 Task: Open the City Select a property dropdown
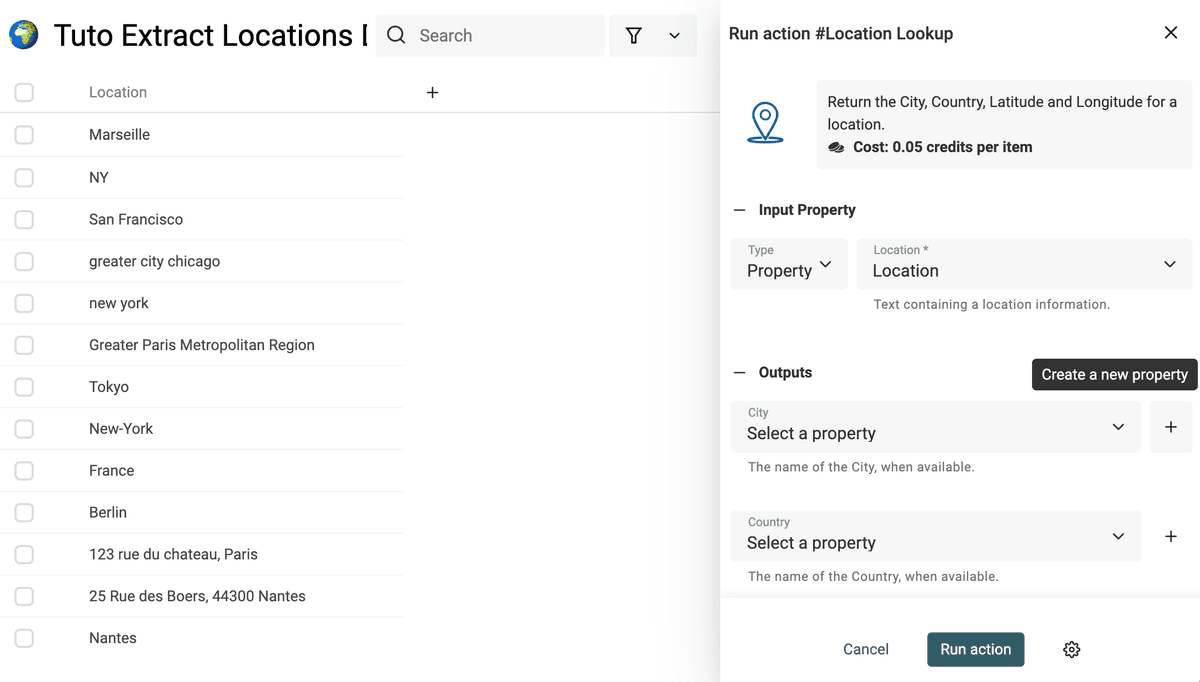(x=936, y=427)
